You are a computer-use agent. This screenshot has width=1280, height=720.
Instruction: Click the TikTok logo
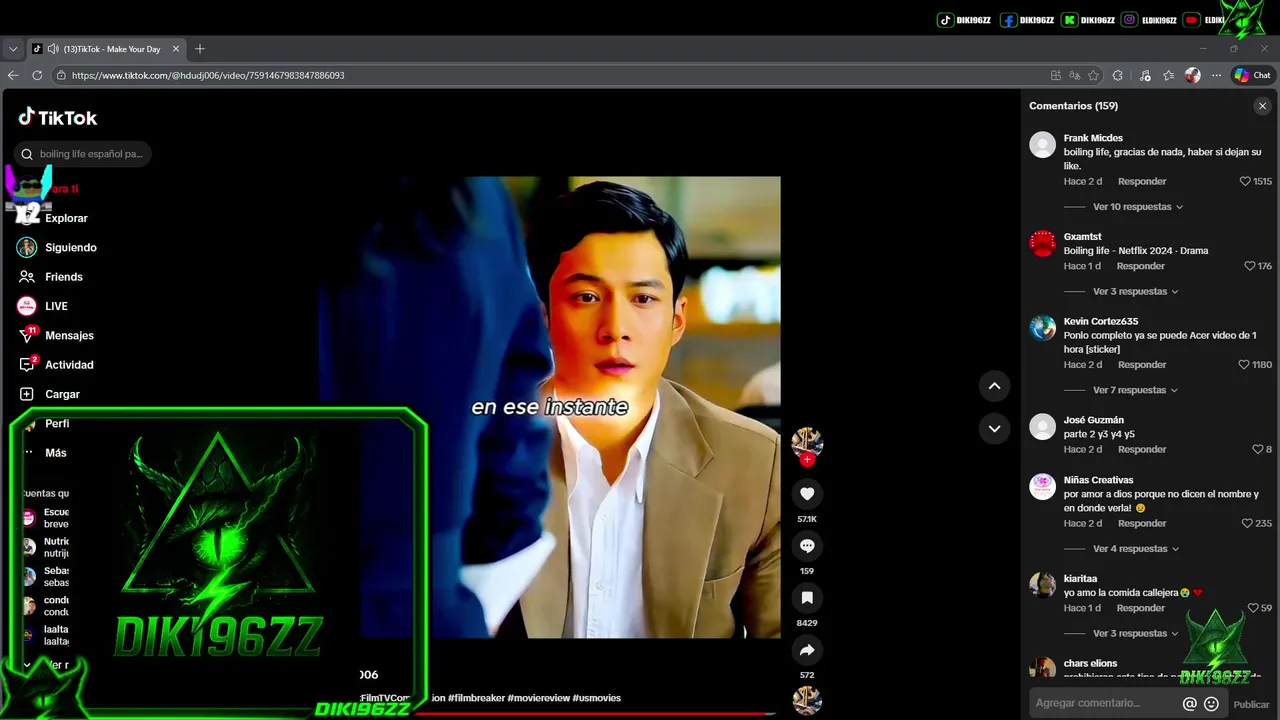58,117
